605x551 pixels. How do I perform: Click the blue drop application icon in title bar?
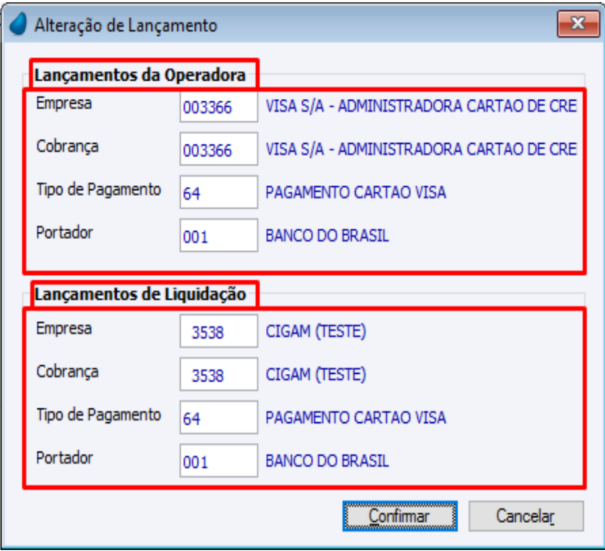pyautogui.click(x=18, y=25)
